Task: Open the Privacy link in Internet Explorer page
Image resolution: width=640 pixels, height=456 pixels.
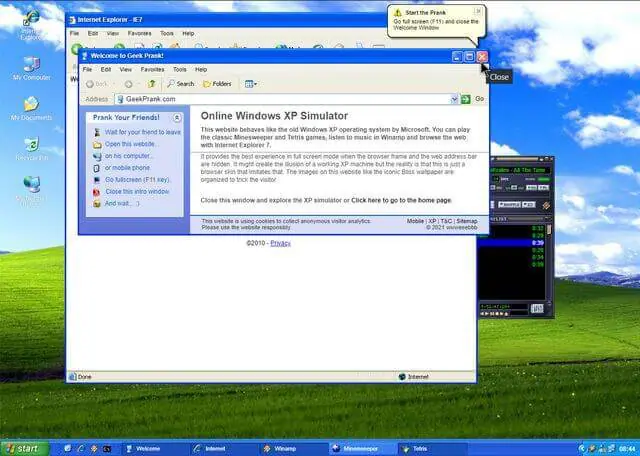Action: click(280, 243)
